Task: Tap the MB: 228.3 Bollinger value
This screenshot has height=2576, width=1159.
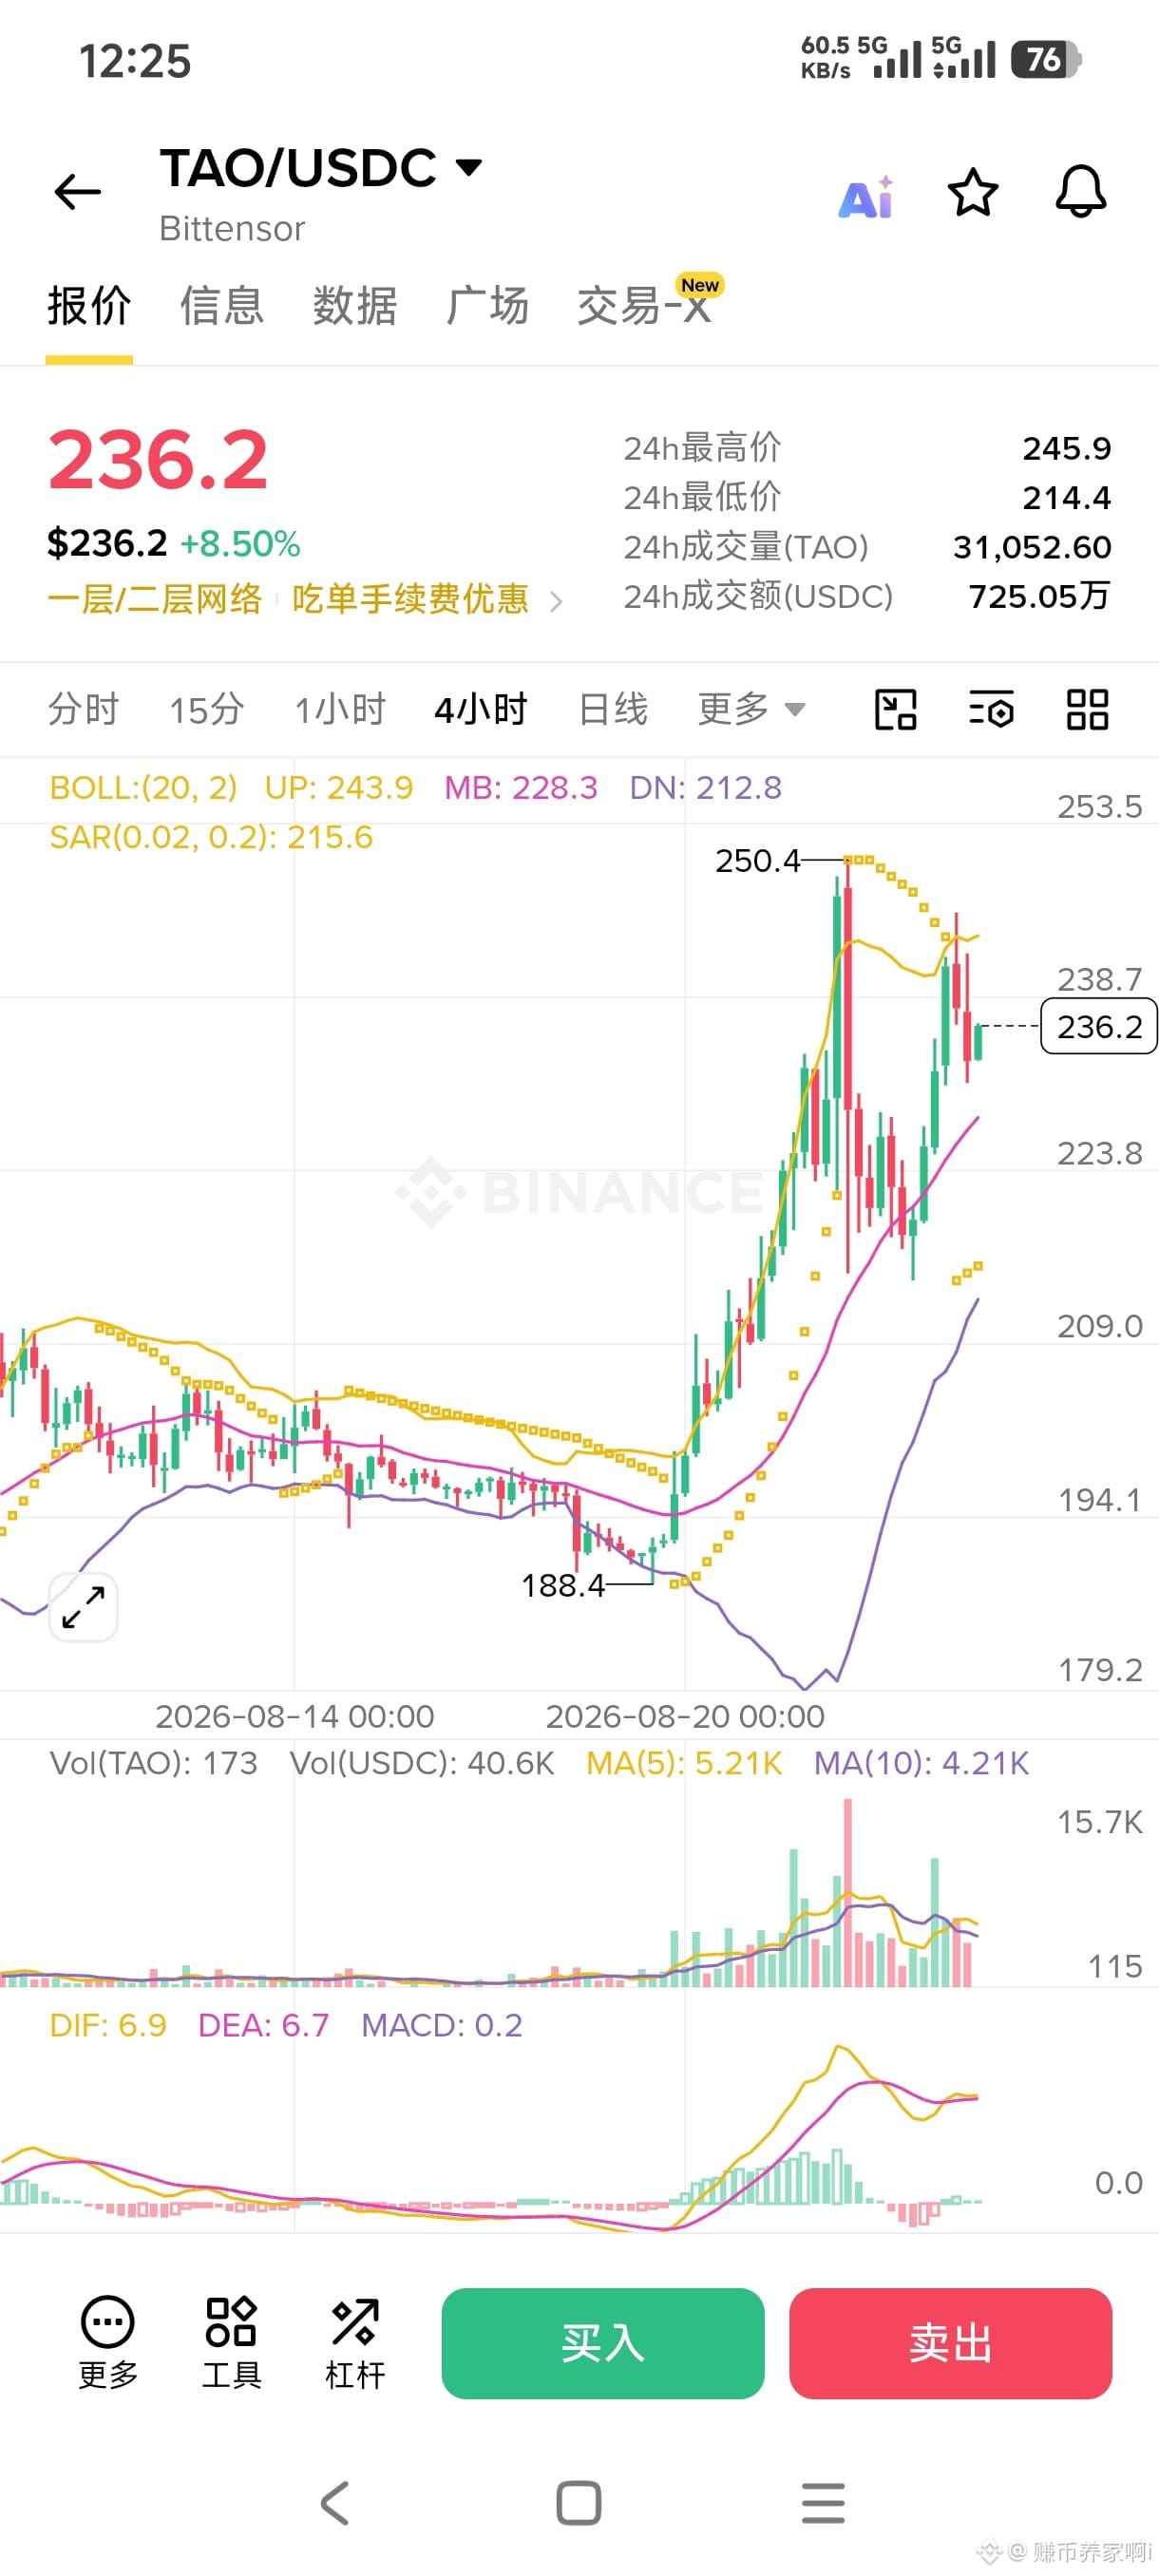Action: click(x=521, y=788)
